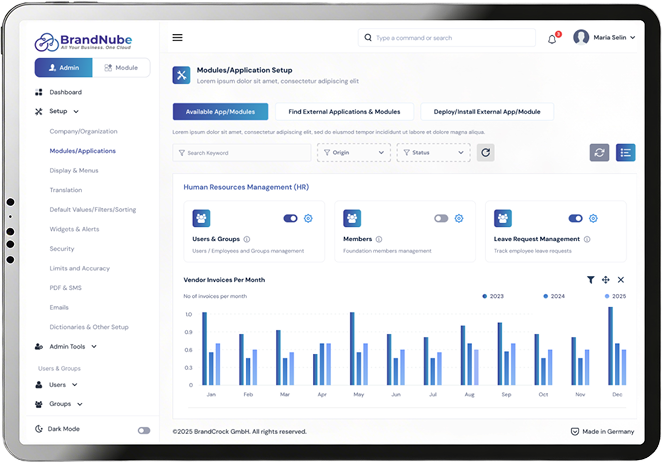Image resolution: width=662 pixels, height=462 pixels.
Task: Click the chart filter funnel icon
Action: [591, 280]
